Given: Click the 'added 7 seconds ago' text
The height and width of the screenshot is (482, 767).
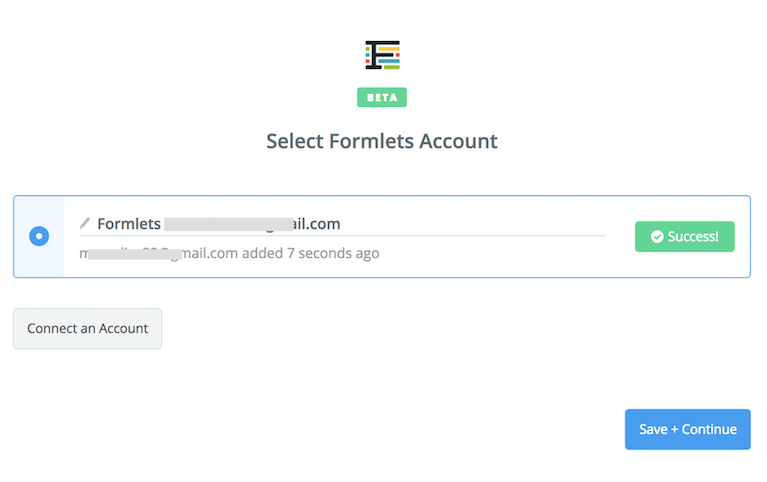Looking at the screenshot, I should [311, 253].
